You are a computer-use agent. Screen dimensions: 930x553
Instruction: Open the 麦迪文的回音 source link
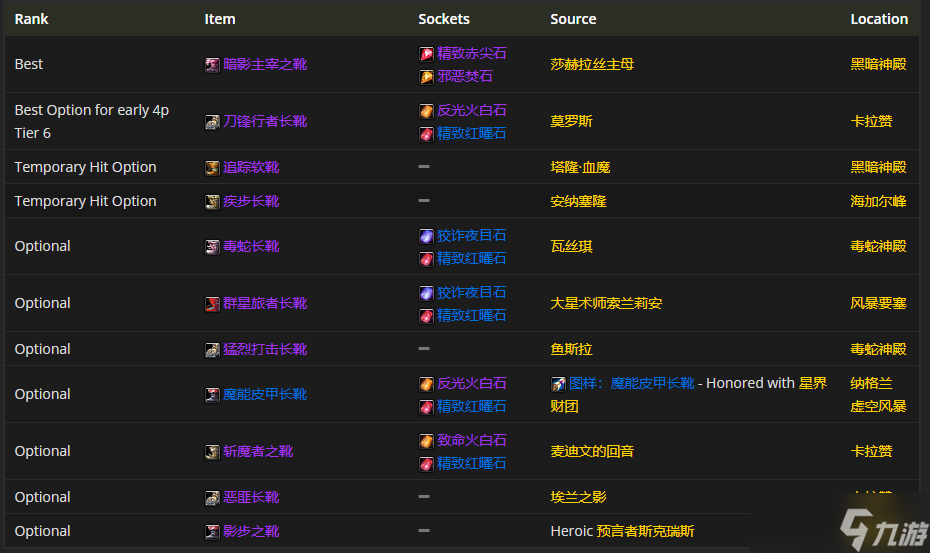[x=592, y=451]
